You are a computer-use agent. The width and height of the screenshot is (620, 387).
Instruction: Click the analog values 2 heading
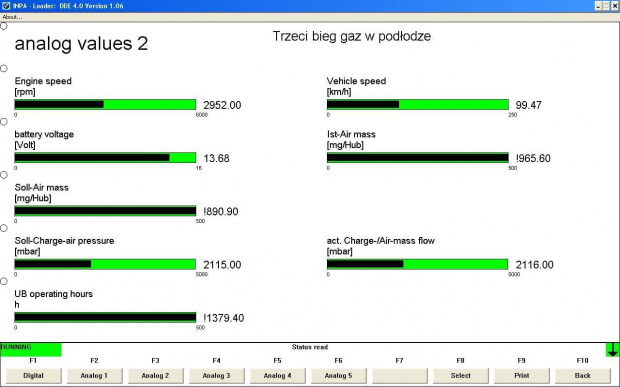(81, 43)
